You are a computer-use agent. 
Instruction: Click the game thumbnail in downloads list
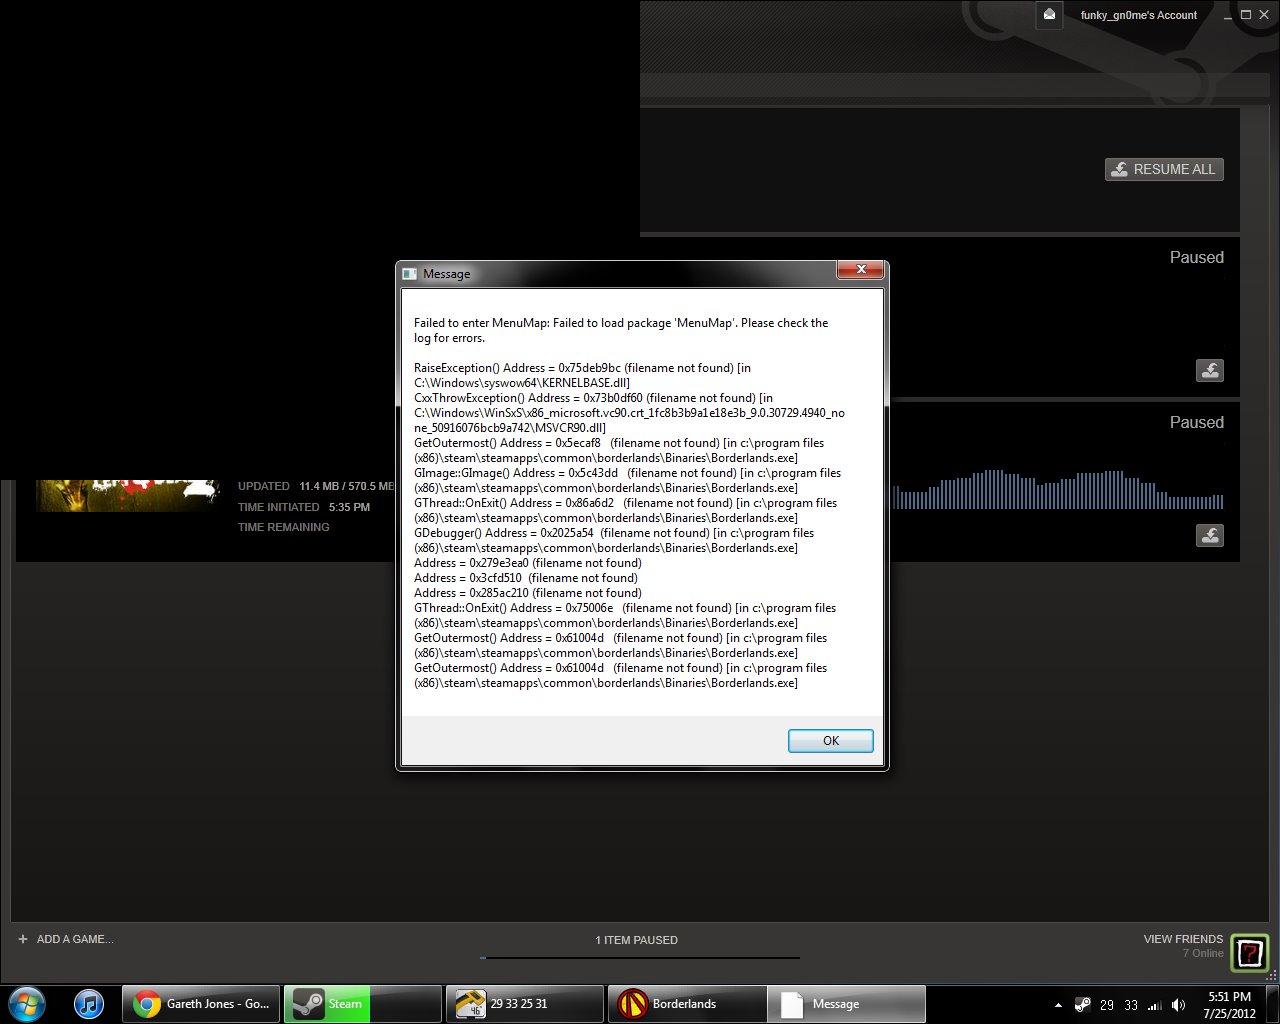click(x=127, y=495)
